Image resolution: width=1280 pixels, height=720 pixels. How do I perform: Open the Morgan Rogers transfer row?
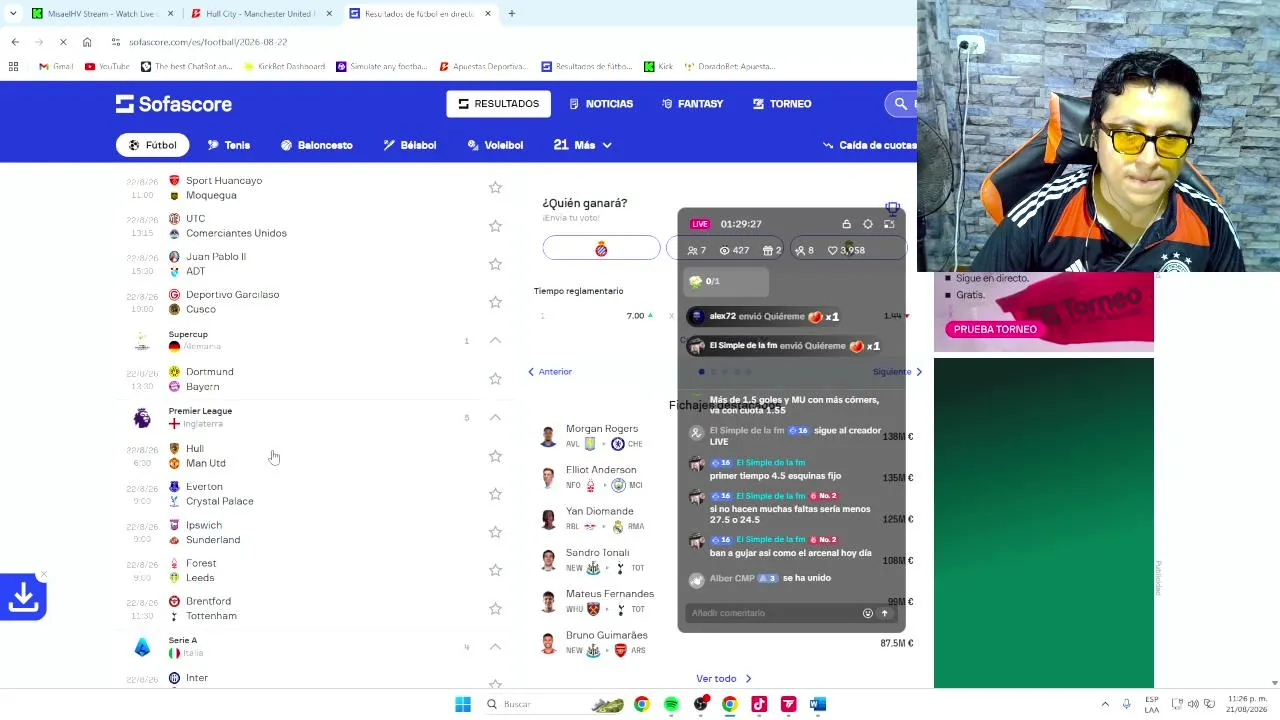[x=726, y=436]
